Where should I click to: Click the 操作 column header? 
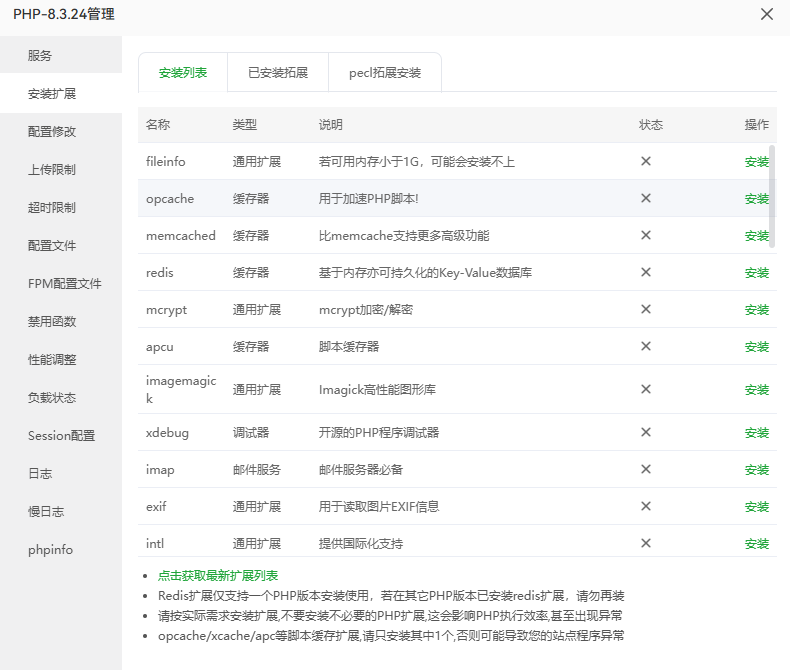click(757, 124)
